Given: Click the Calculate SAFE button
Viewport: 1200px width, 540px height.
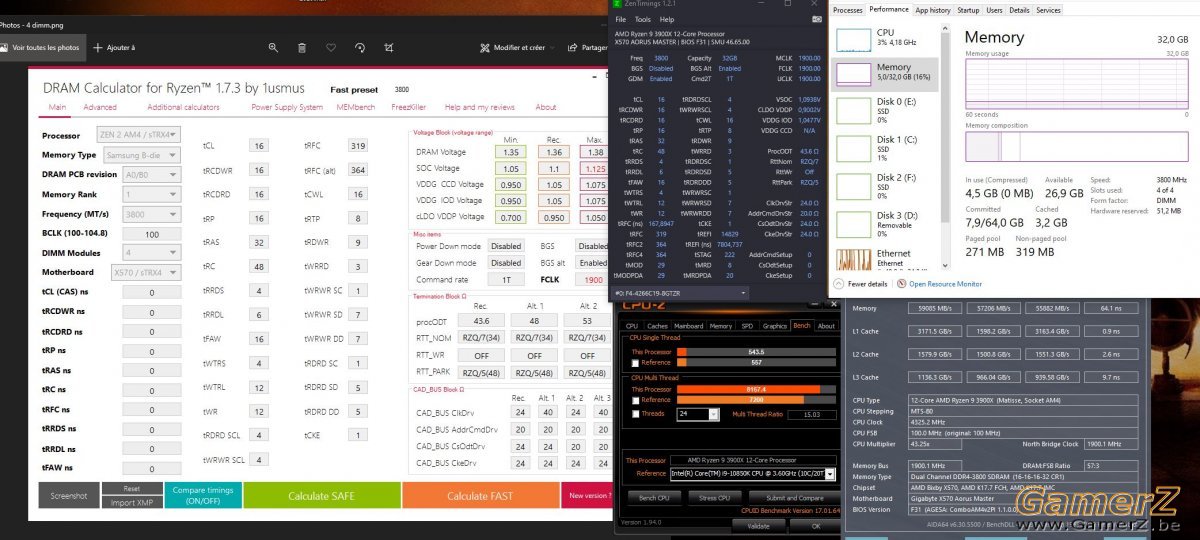Looking at the screenshot, I should pyautogui.click(x=322, y=495).
